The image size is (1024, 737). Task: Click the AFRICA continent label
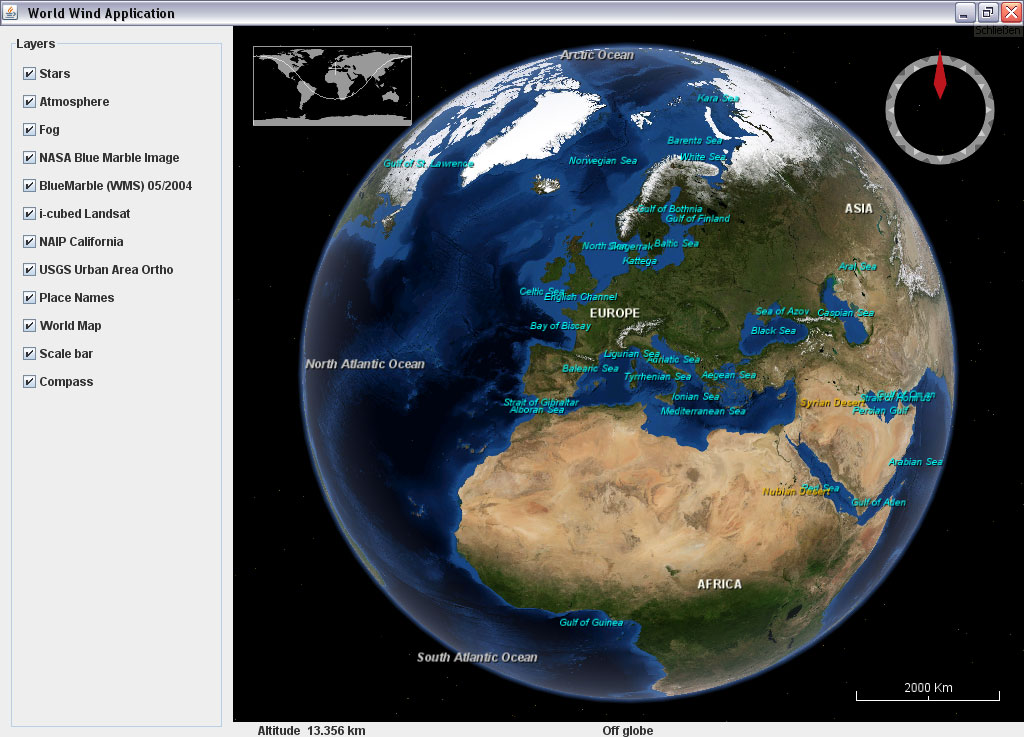point(719,584)
